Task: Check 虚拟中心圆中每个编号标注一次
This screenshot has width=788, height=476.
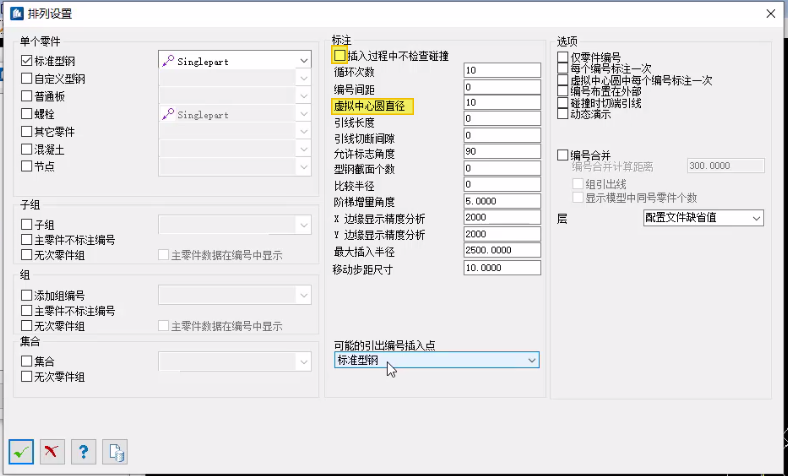Action: click(x=563, y=80)
